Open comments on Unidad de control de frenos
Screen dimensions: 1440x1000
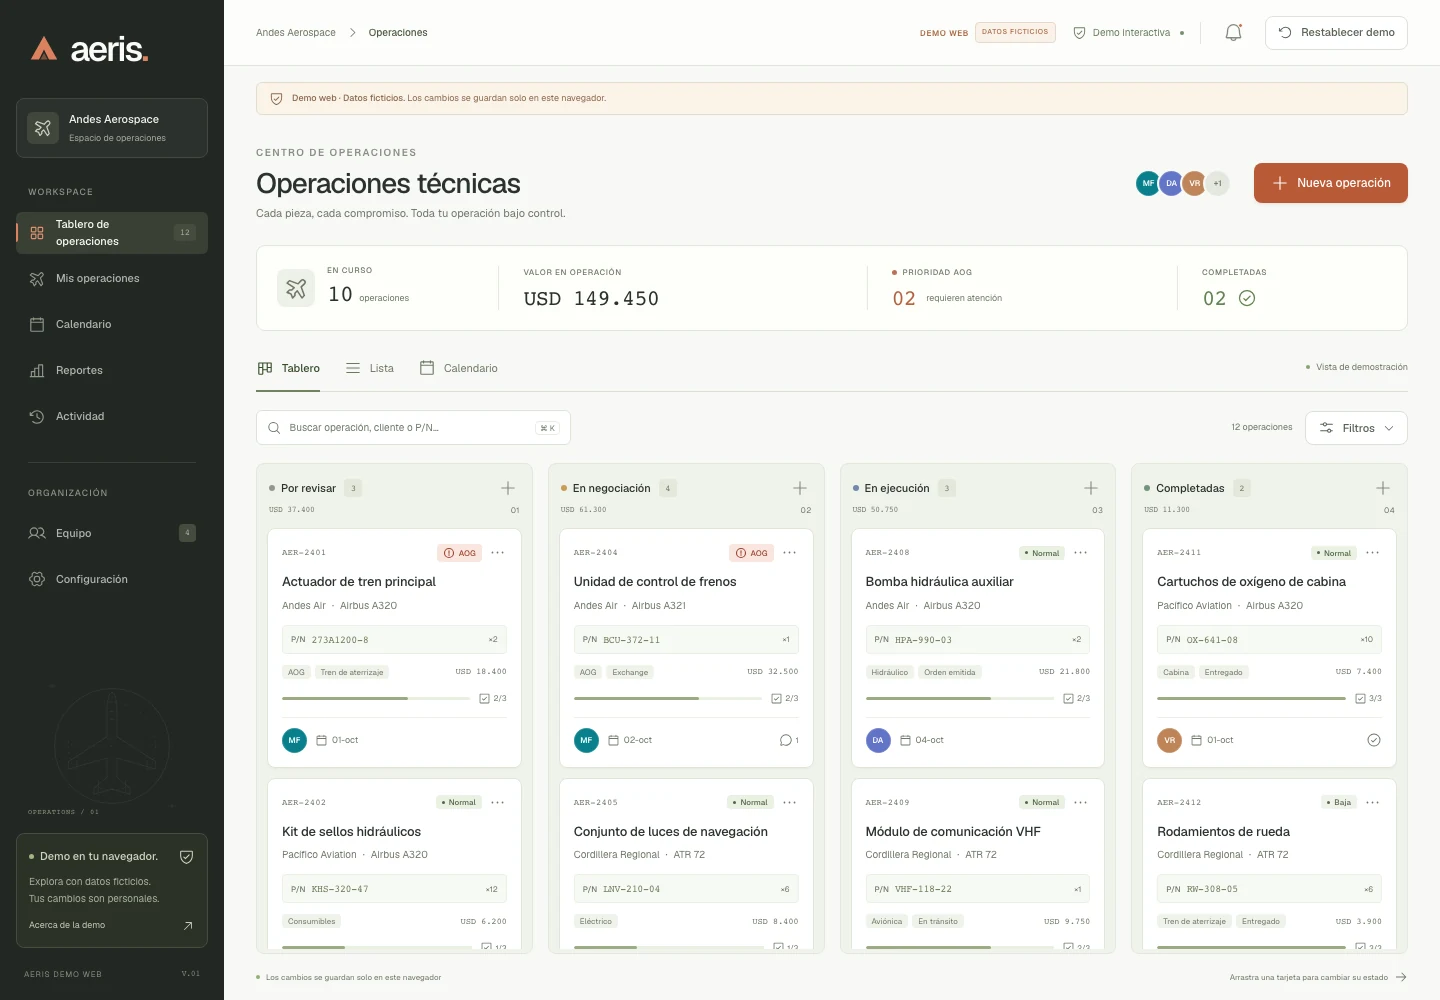789,740
